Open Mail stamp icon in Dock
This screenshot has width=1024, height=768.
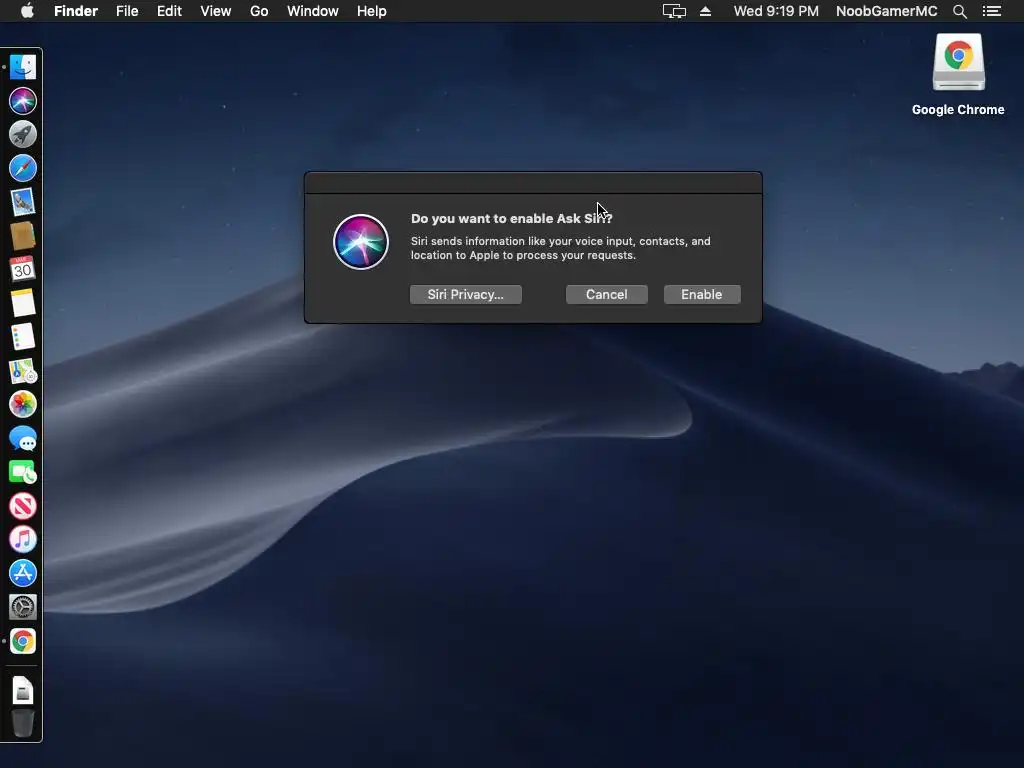[23, 202]
